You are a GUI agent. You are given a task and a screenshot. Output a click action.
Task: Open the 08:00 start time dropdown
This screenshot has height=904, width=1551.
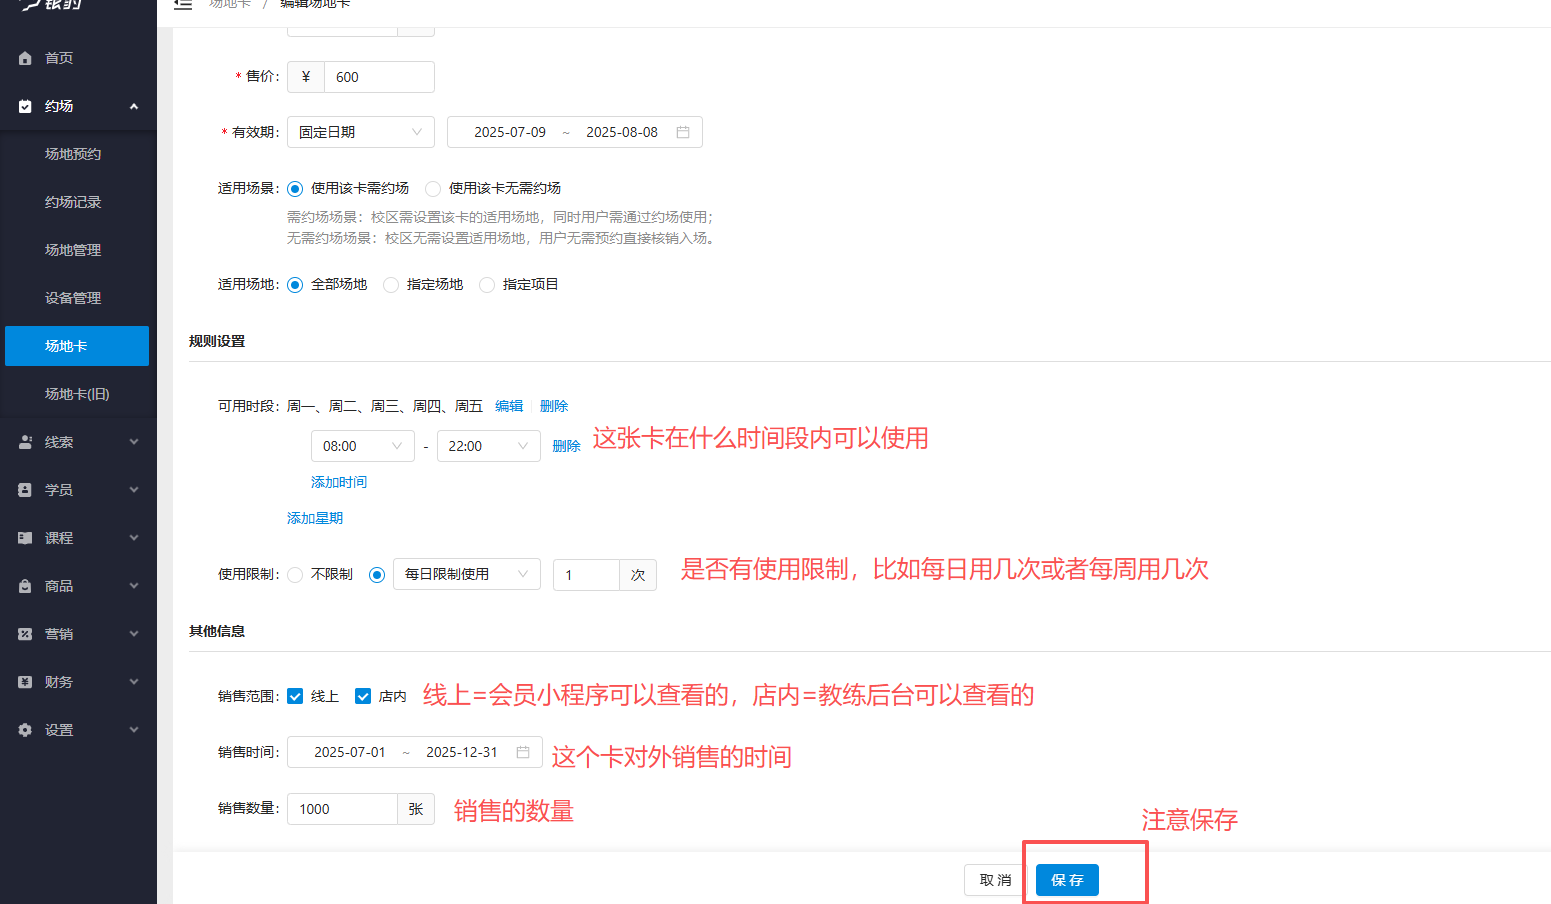pos(363,446)
